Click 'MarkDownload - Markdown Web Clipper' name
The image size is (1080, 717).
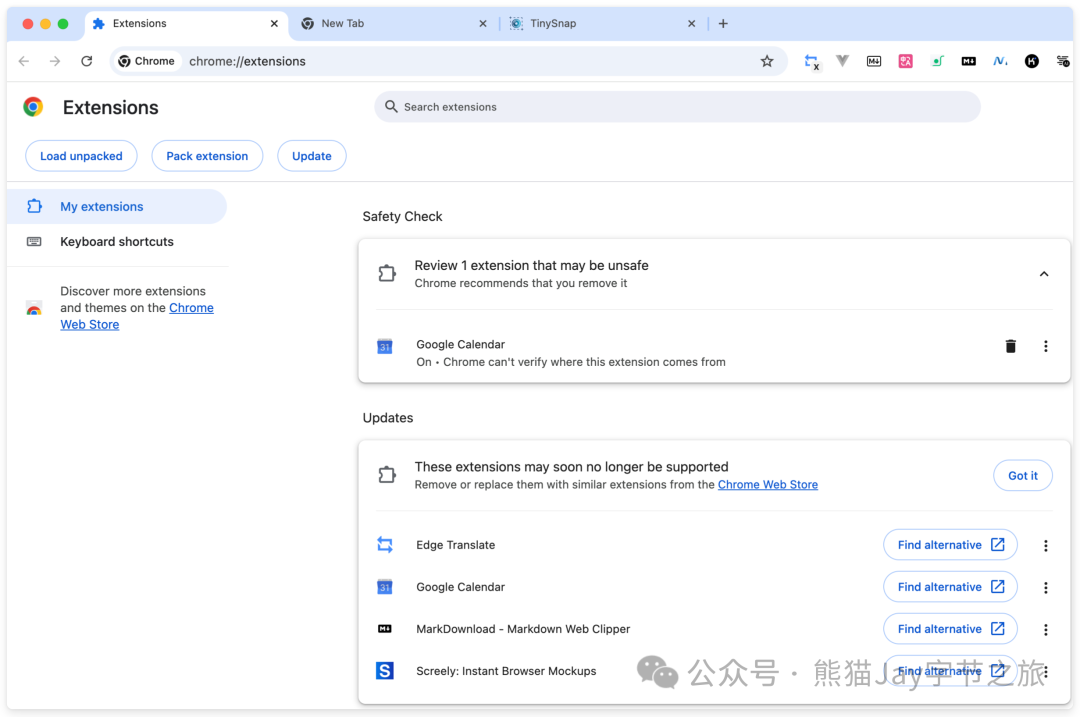[523, 629]
